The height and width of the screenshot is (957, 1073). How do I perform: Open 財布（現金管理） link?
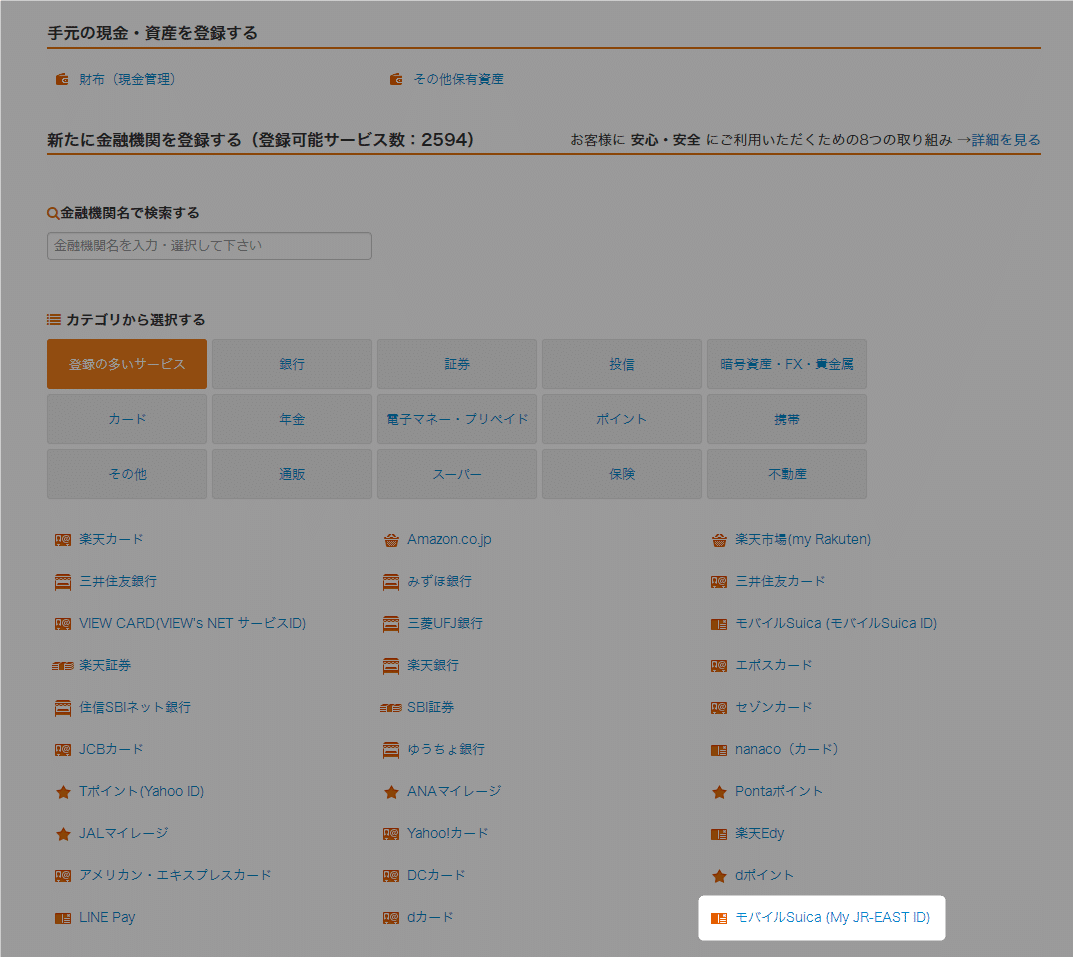127,79
